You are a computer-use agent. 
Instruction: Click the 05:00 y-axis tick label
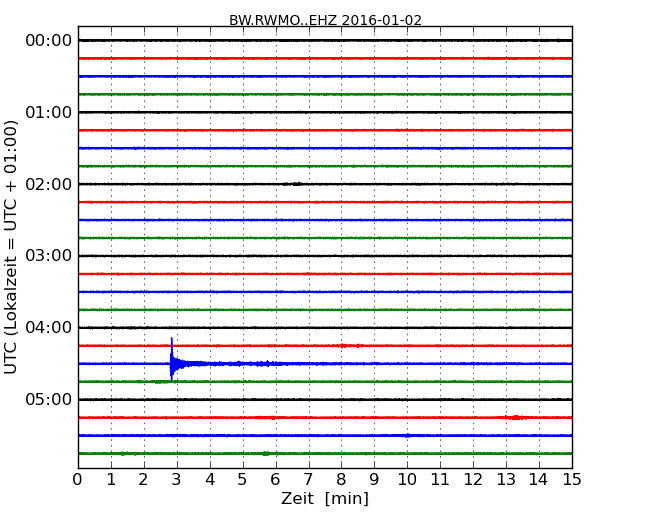[49, 399]
